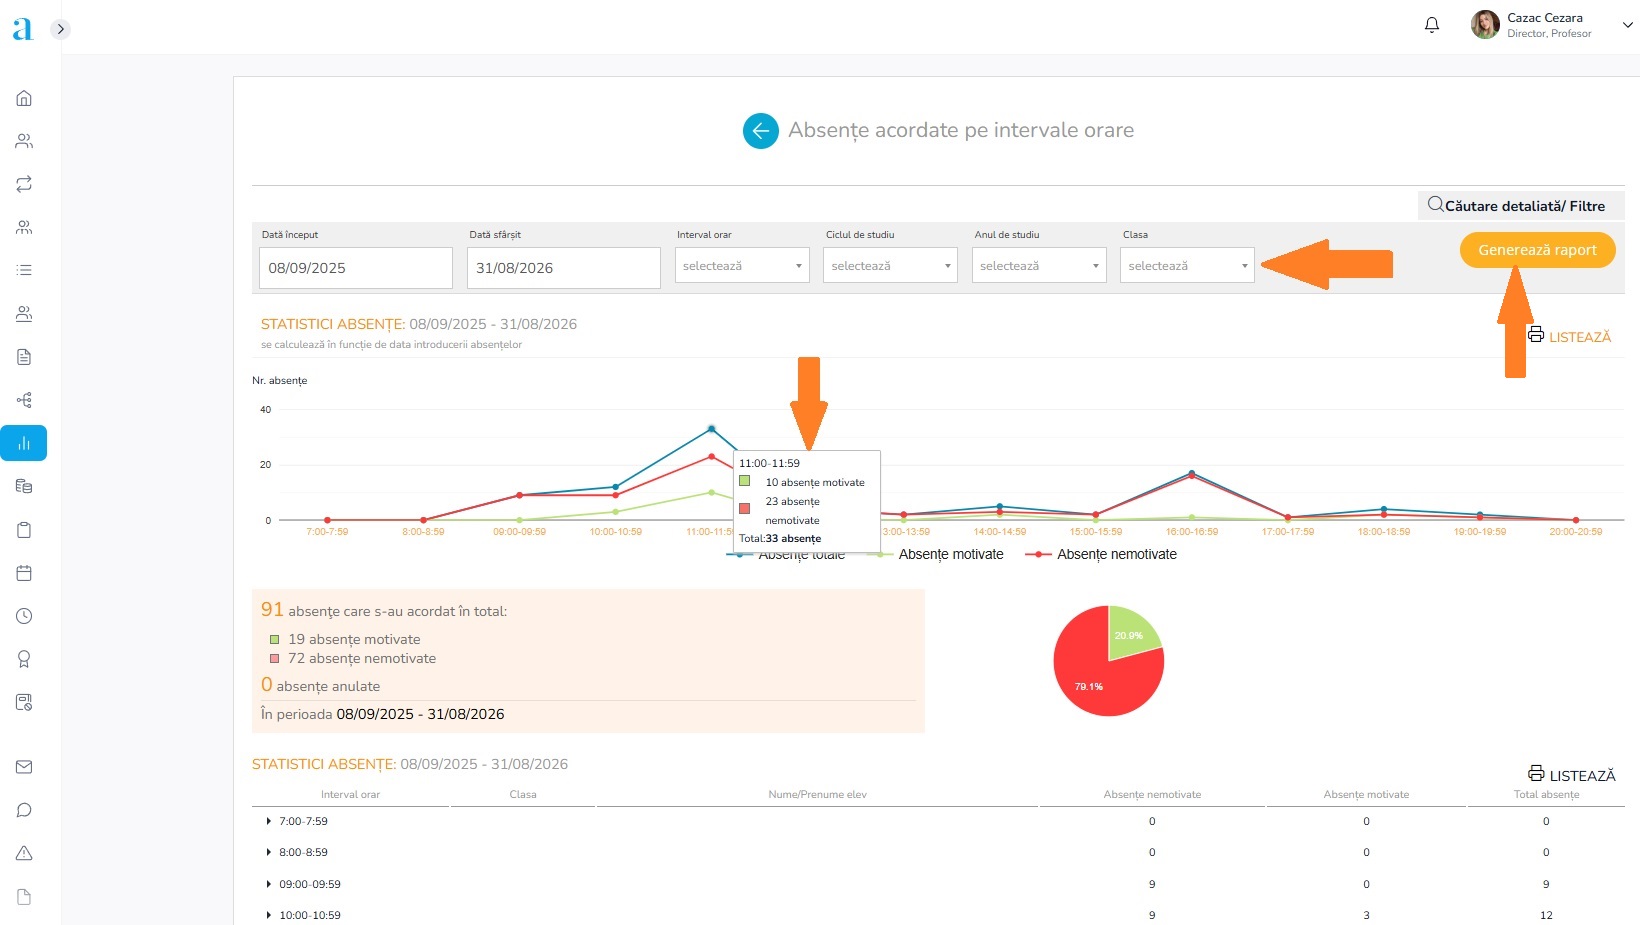This screenshot has width=1640, height=925.
Task: Click the Dată început date field
Action: point(355,268)
